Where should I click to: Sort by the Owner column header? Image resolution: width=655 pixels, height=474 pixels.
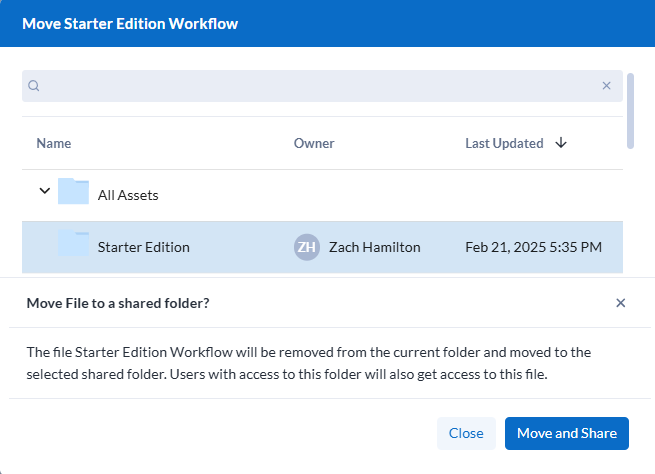314,143
